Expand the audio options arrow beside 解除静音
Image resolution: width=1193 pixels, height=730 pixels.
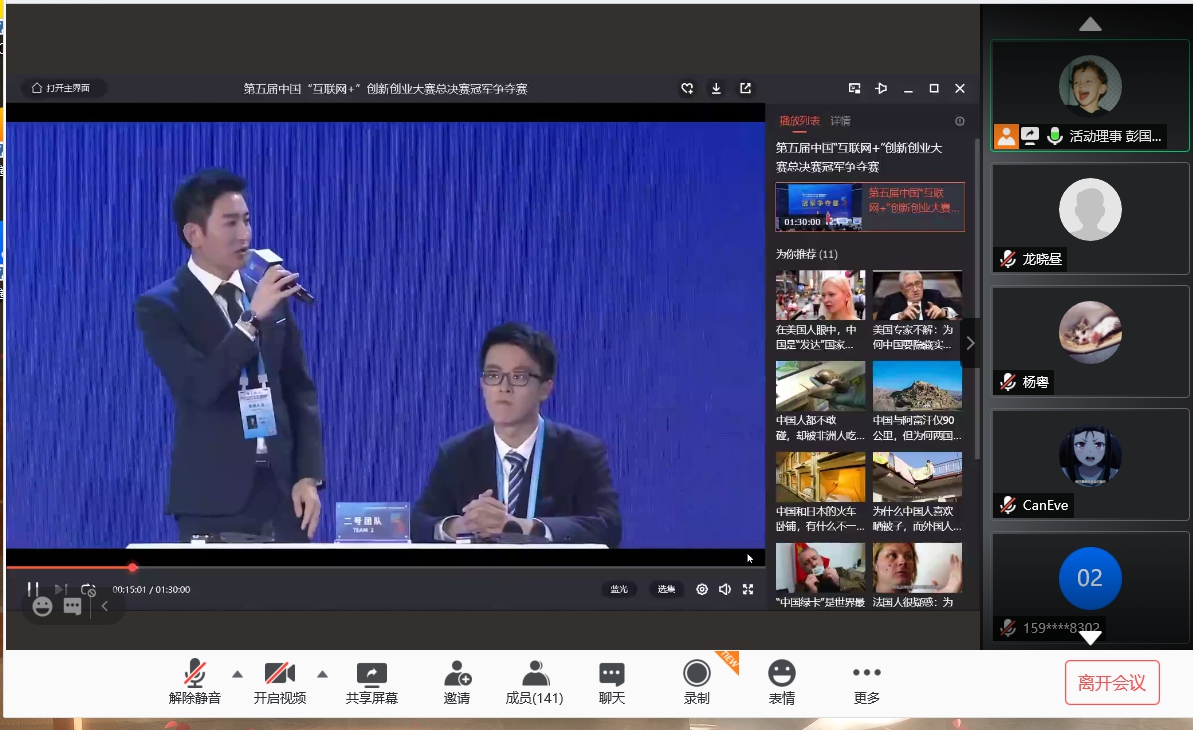coord(237,673)
